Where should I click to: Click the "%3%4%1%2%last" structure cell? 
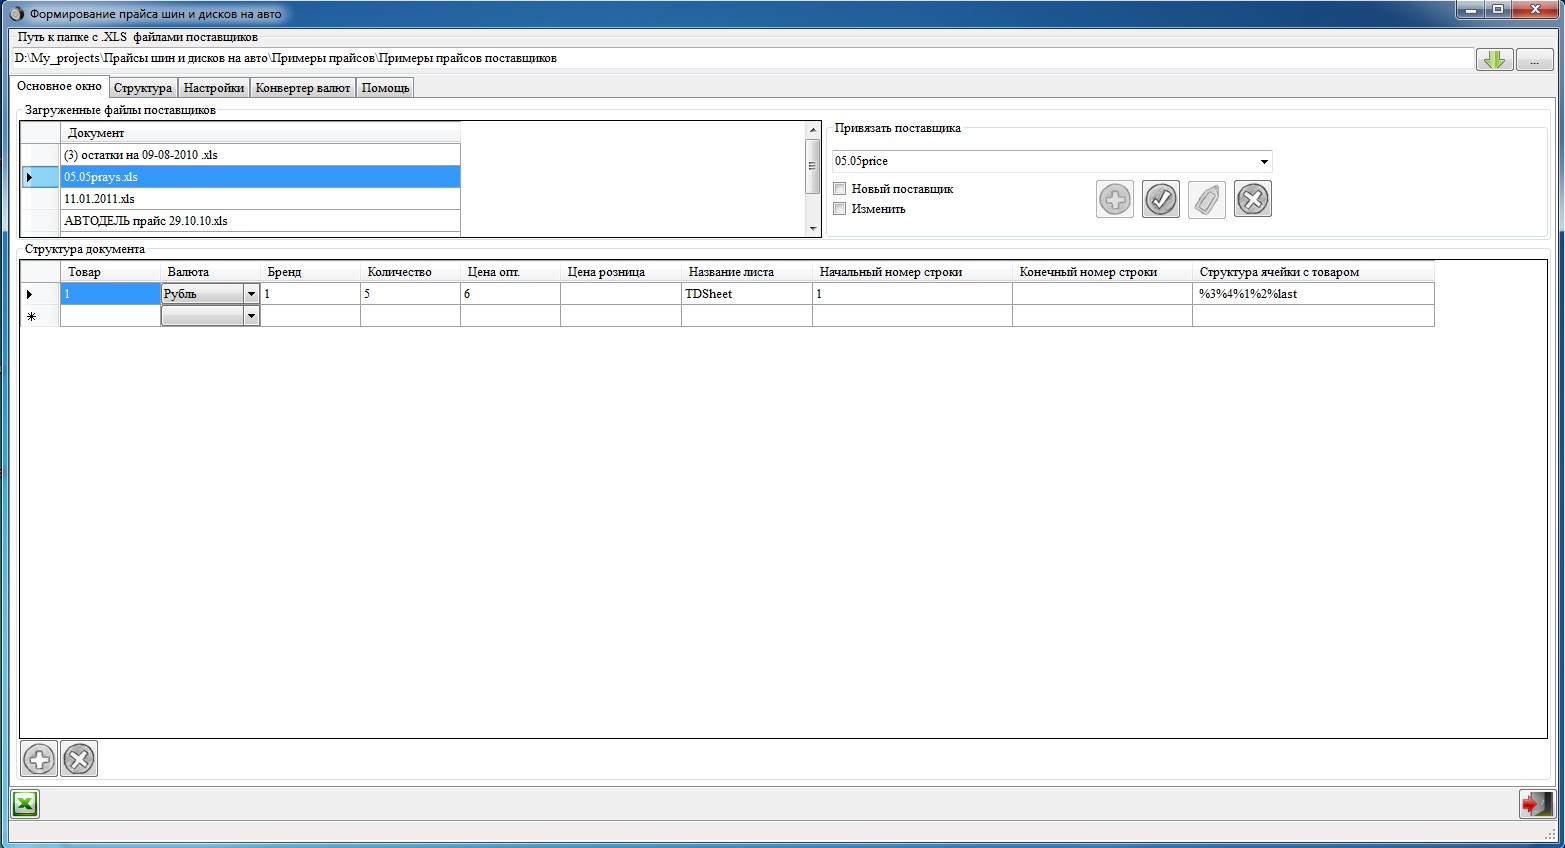pyautogui.click(x=1313, y=294)
